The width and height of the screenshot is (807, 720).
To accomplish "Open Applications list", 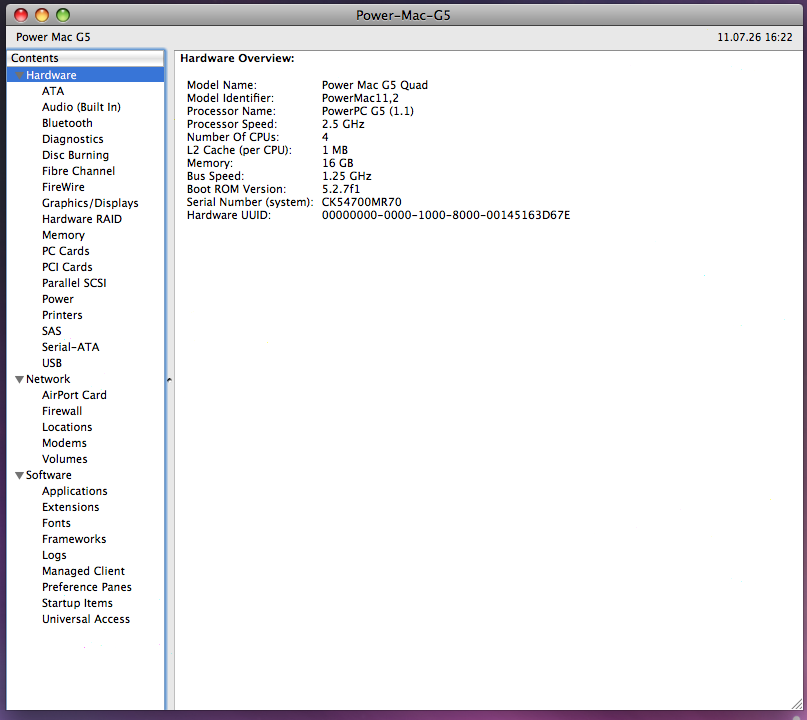I will [75, 491].
